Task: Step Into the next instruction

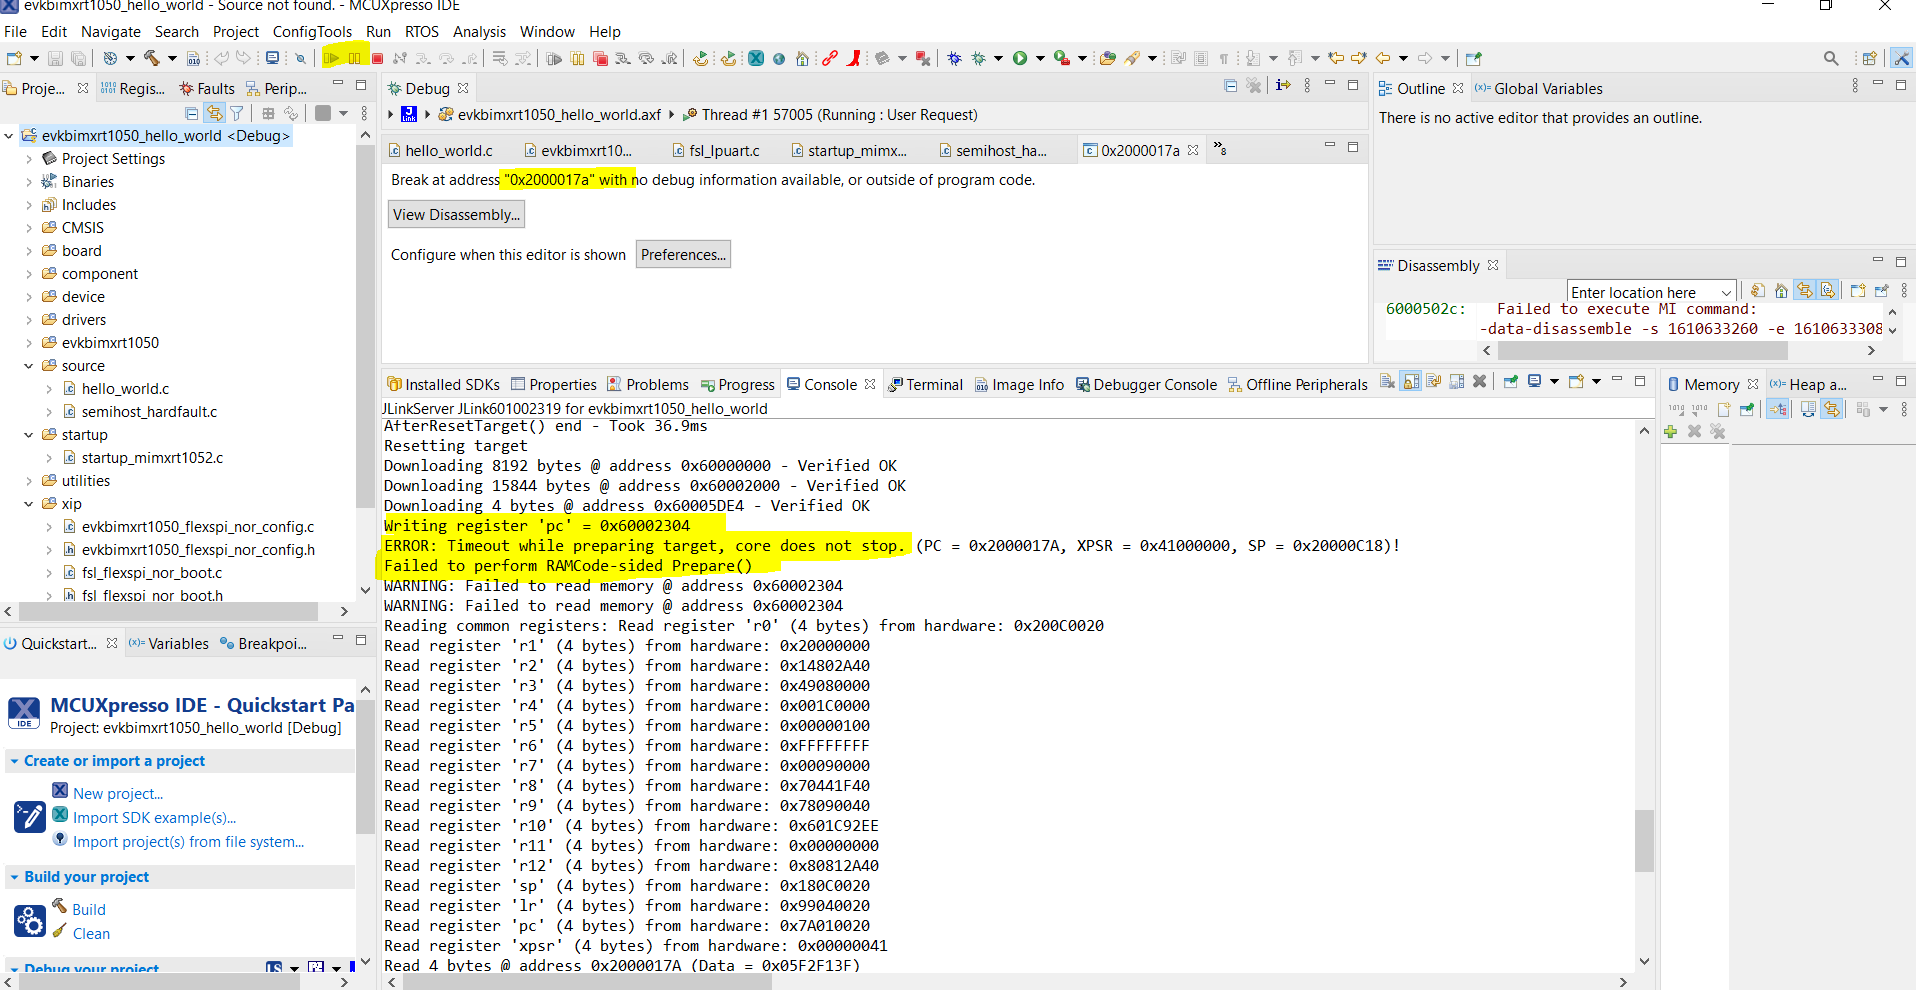Action: (425, 58)
